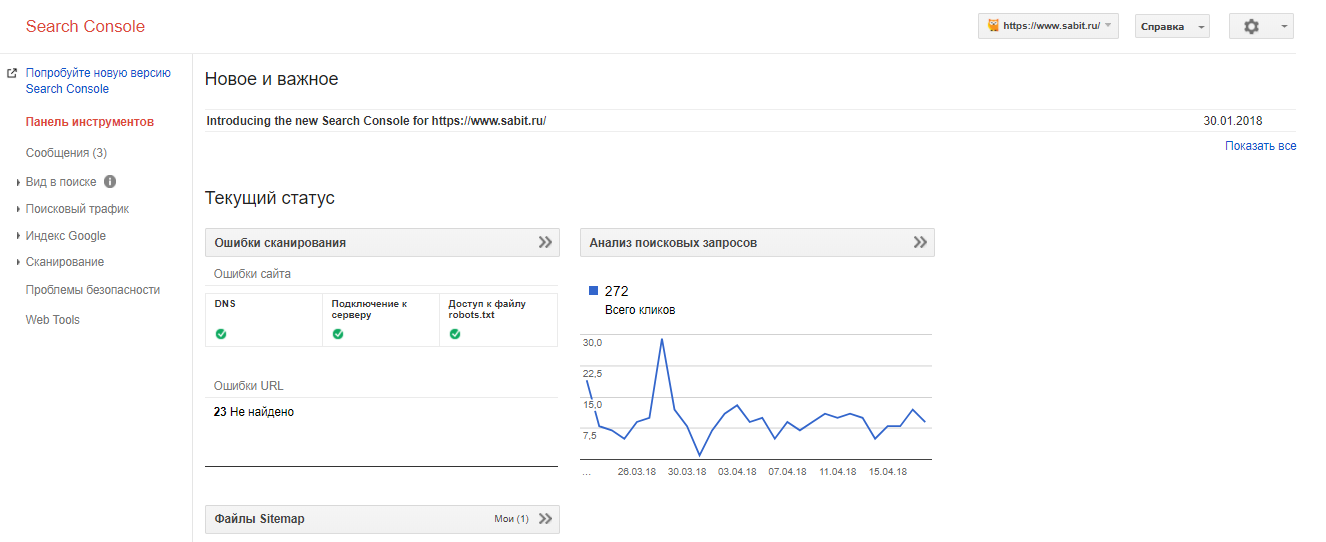
Task: Click the Показать все link
Action: coord(1260,146)
